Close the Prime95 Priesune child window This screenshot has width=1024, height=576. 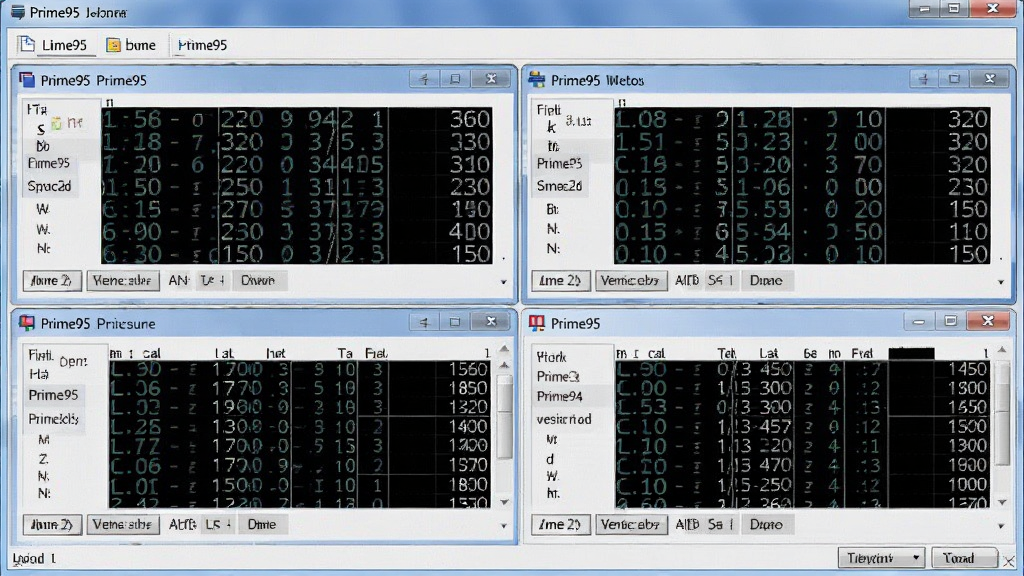491,322
